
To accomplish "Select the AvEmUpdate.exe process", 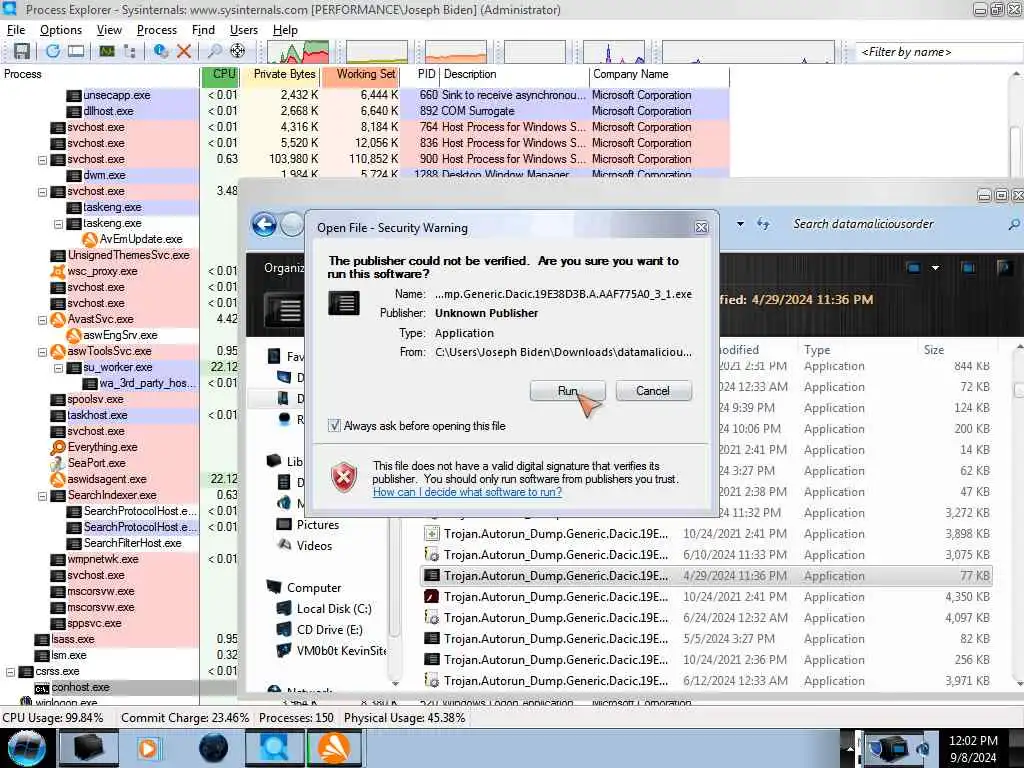I will (x=140, y=239).
